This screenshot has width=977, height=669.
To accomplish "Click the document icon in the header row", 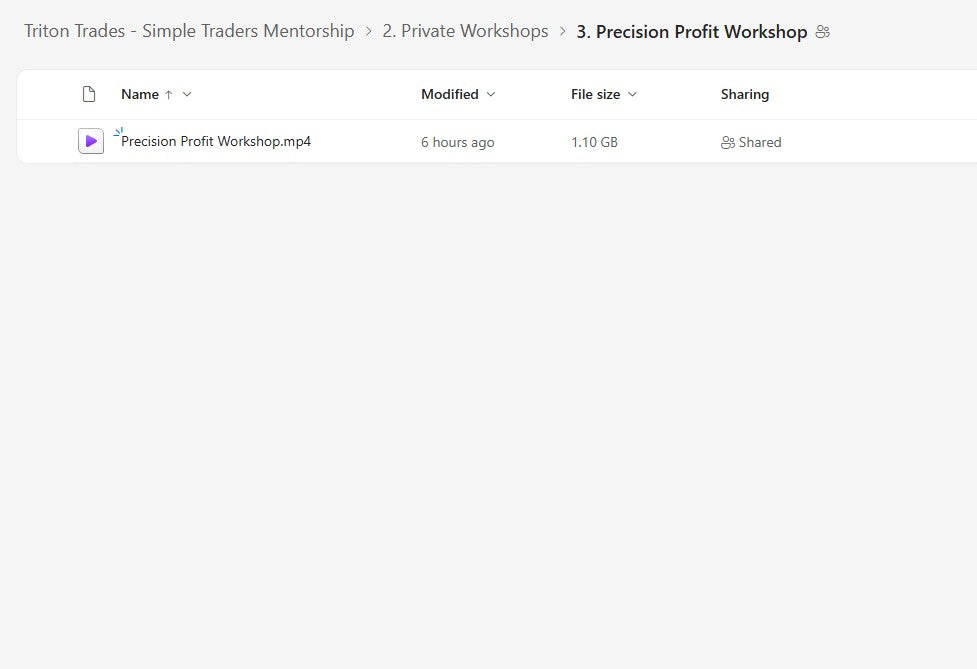I will point(89,93).
